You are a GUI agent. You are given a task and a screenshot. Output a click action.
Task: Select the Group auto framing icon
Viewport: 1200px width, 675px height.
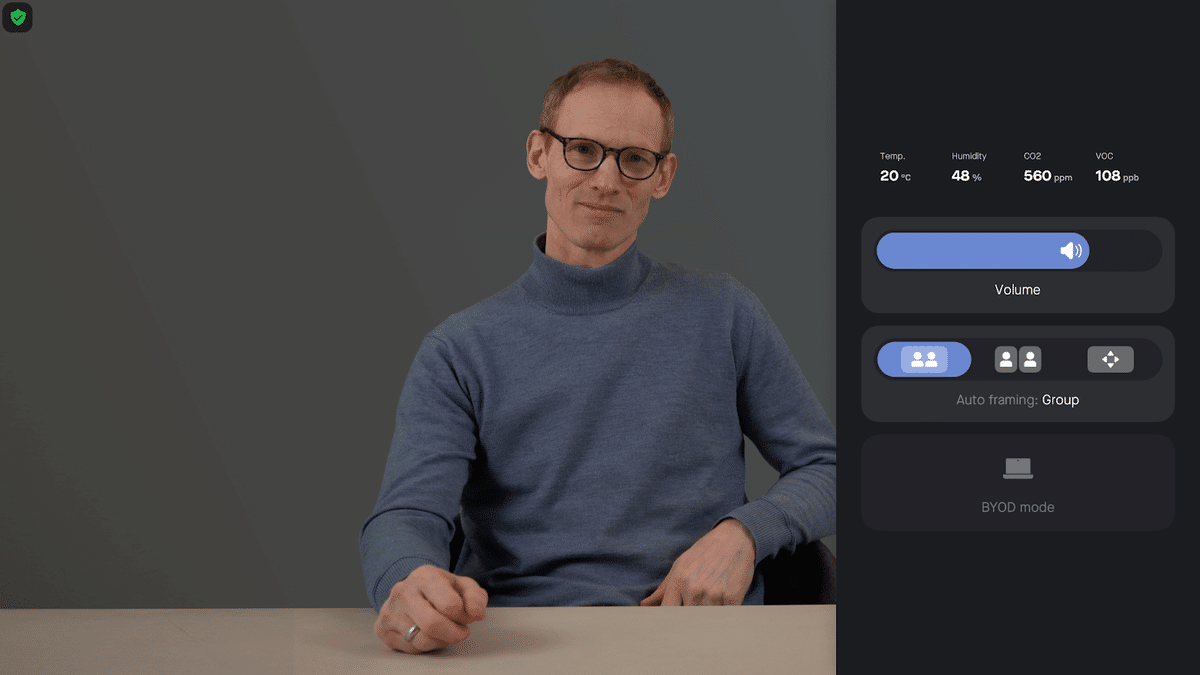(924, 359)
